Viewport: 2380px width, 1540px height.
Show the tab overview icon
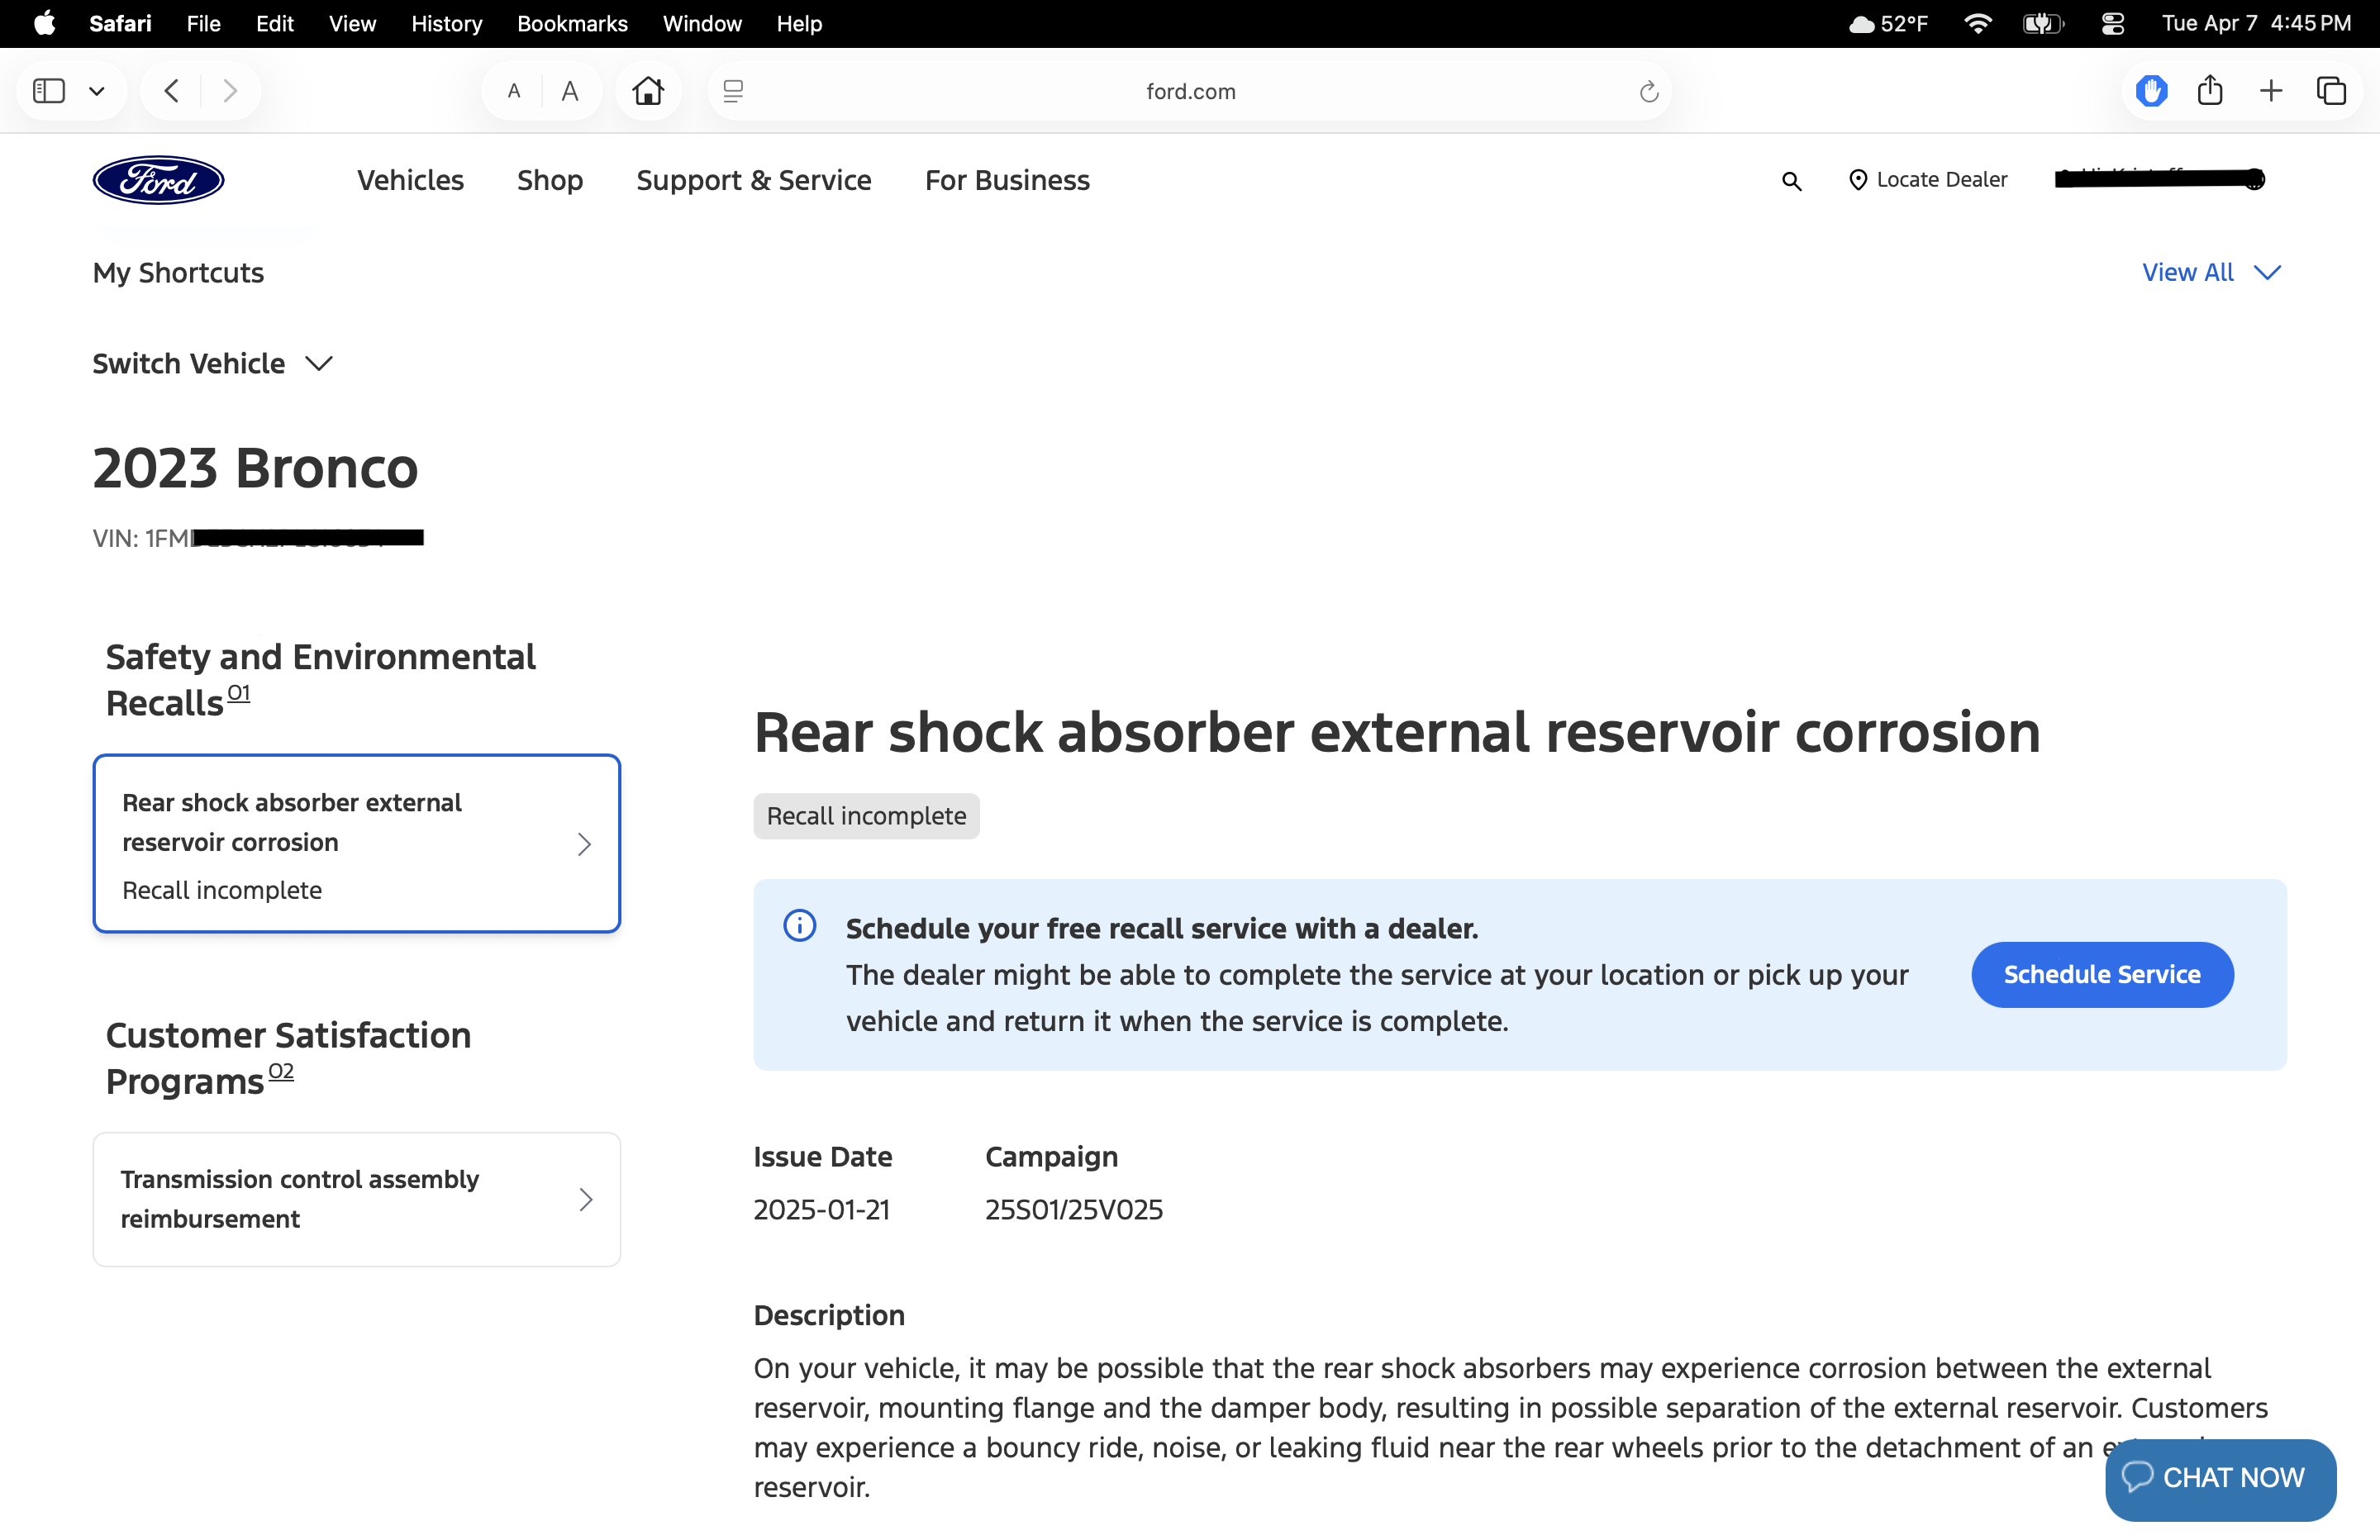click(x=2331, y=91)
